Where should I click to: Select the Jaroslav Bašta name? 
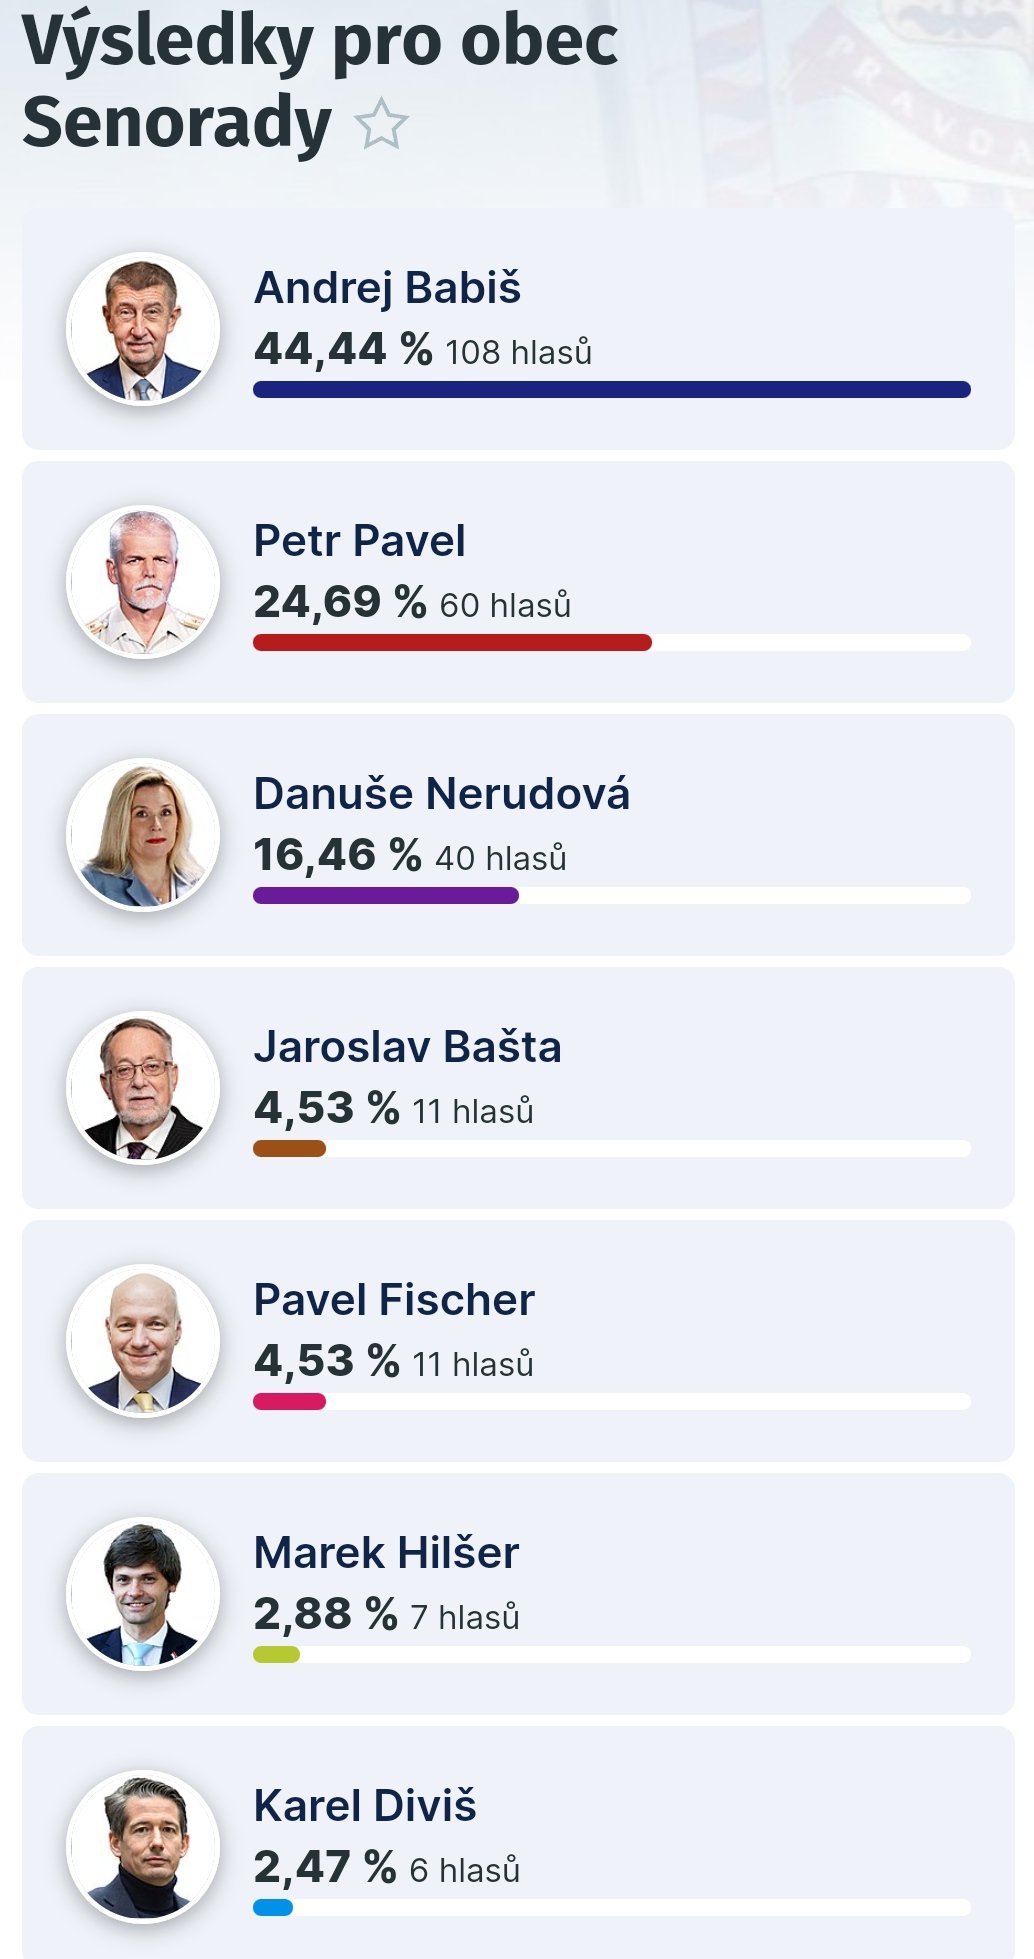(407, 1047)
